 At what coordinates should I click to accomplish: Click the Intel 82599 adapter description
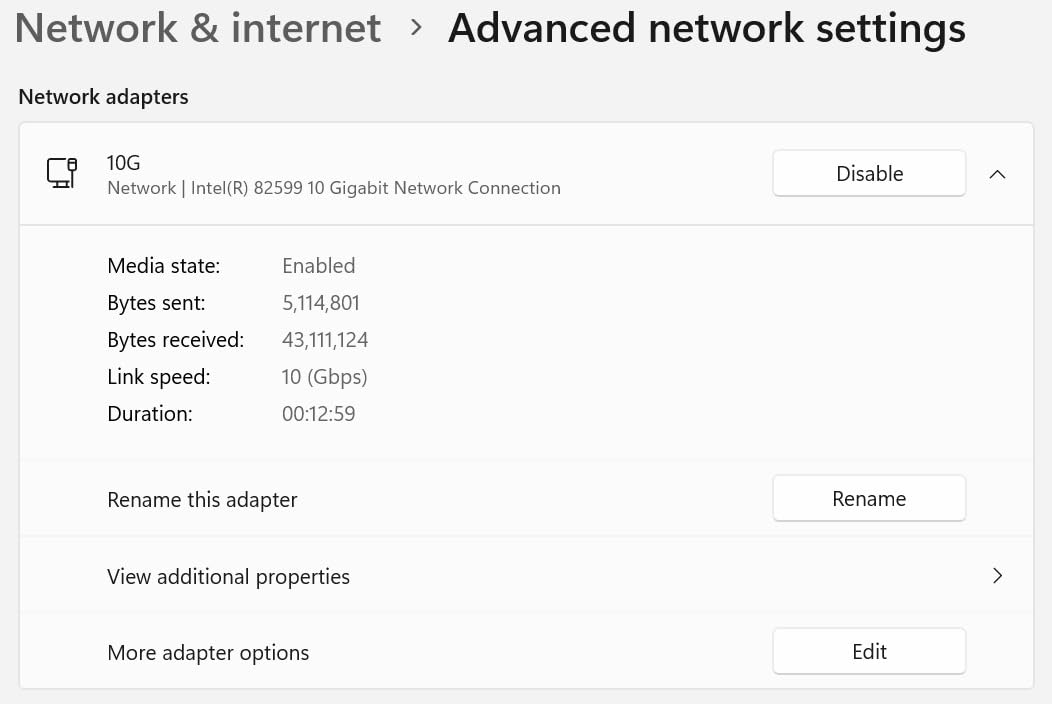[333, 188]
